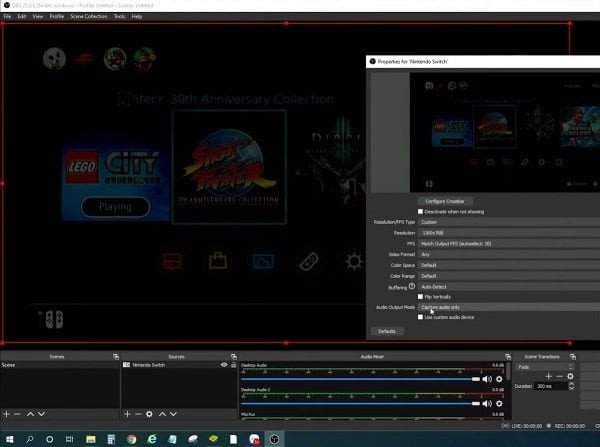The height and width of the screenshot is (447, 600).
Task: Open the Color Range dropdown
Action: click(x=509, y=276)
